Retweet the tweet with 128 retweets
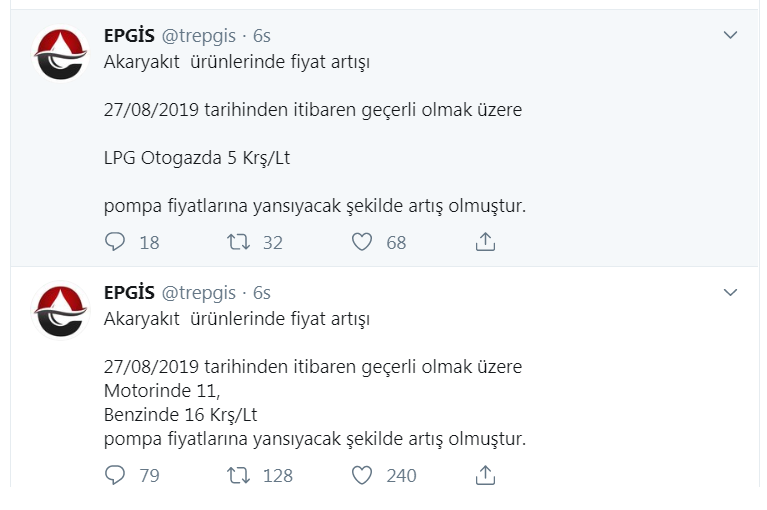 point(238,475)
